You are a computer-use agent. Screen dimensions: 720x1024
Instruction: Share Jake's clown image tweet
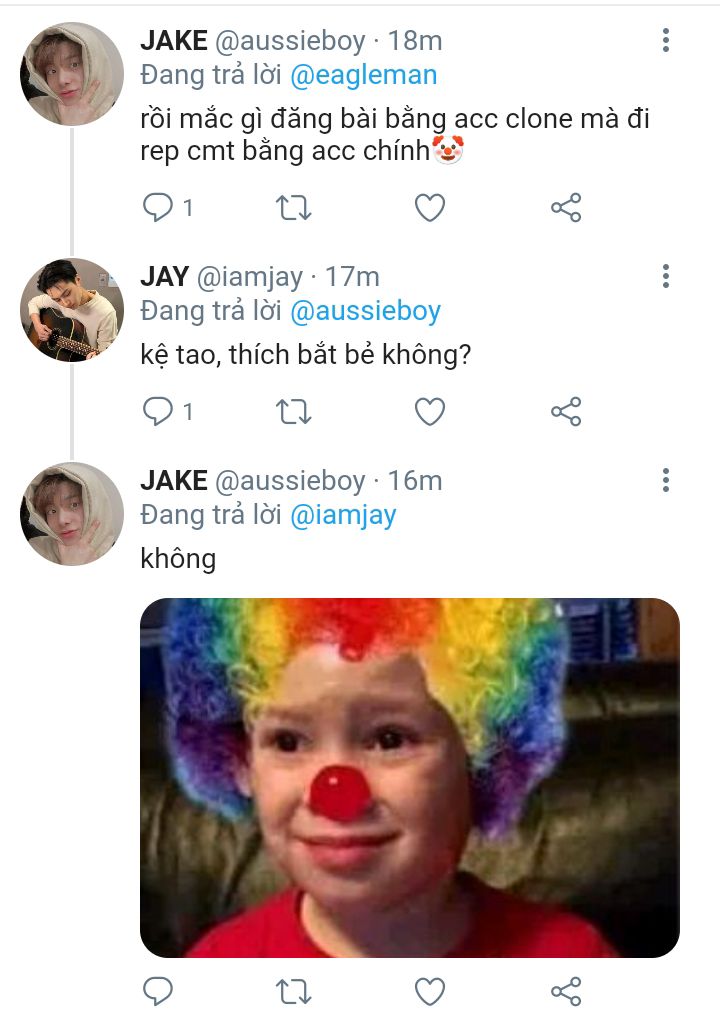(x=566, y=991)
